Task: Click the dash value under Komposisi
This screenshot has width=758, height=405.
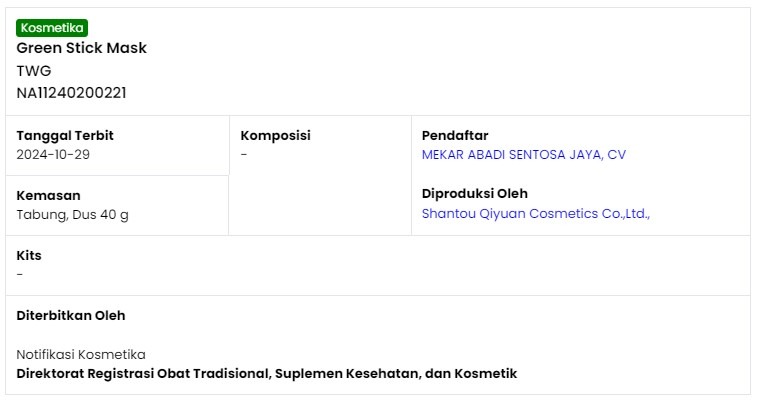Action: (x=244, y=155)
